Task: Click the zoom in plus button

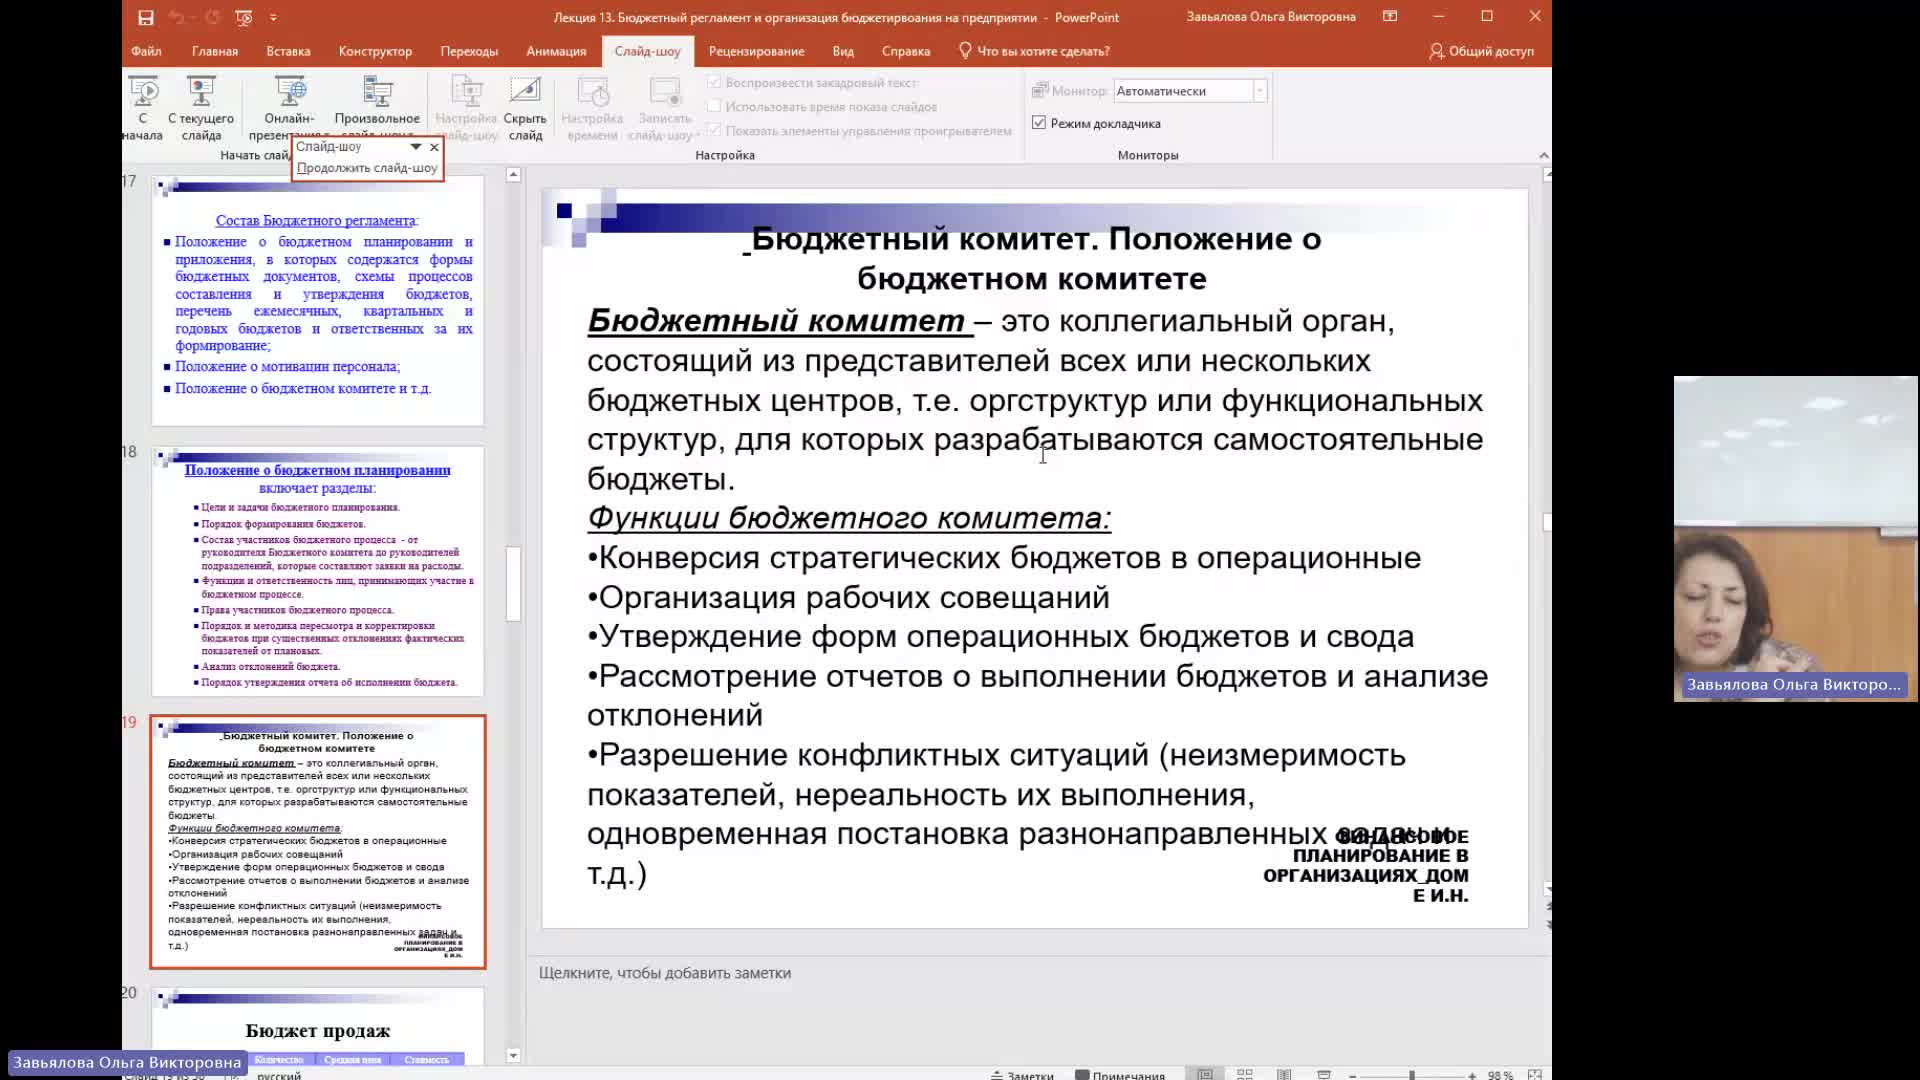Action: (1472, 1075)
